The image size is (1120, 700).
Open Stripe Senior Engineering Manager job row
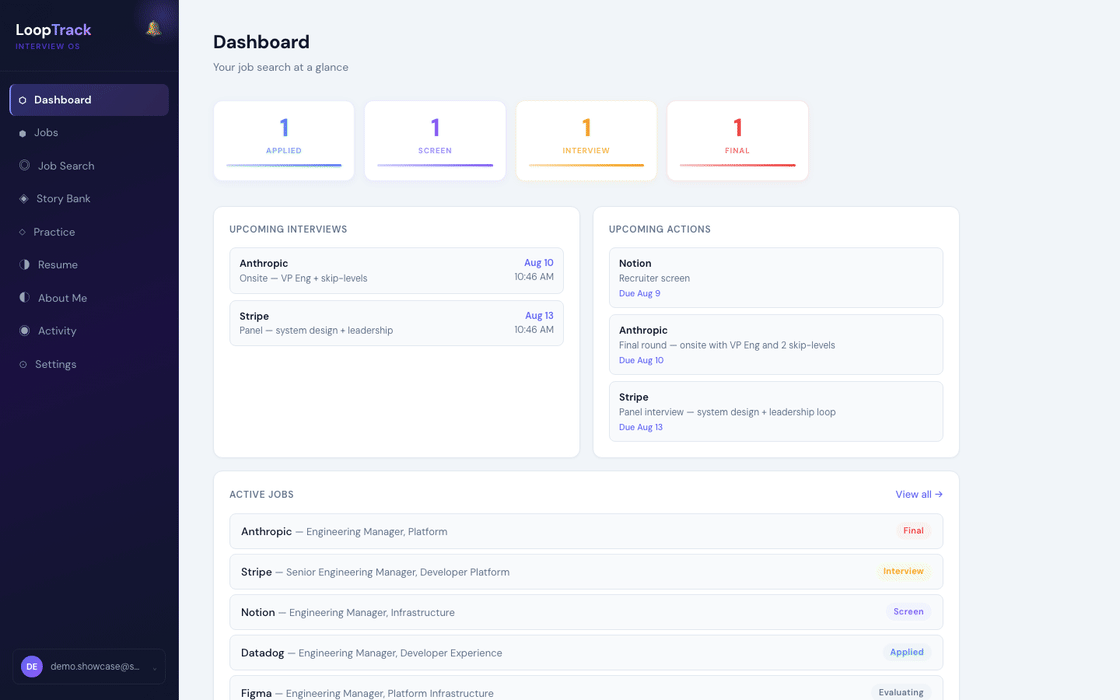pyautogui.click(x=586, y=571)
